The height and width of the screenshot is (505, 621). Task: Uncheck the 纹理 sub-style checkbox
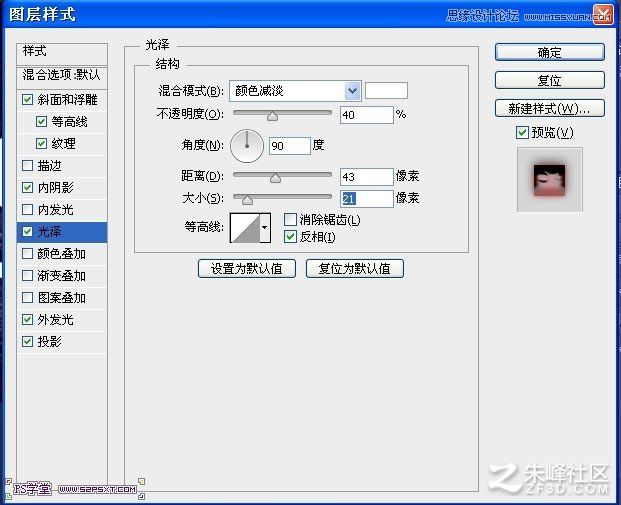pyautogui.click(x=41, y=143)
